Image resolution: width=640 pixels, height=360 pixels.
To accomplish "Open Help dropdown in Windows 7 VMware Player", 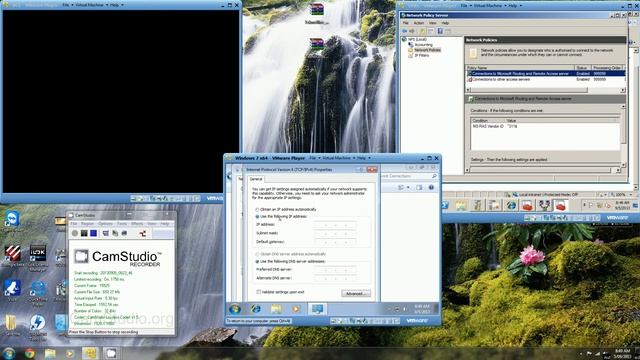I will pos(363,158).
